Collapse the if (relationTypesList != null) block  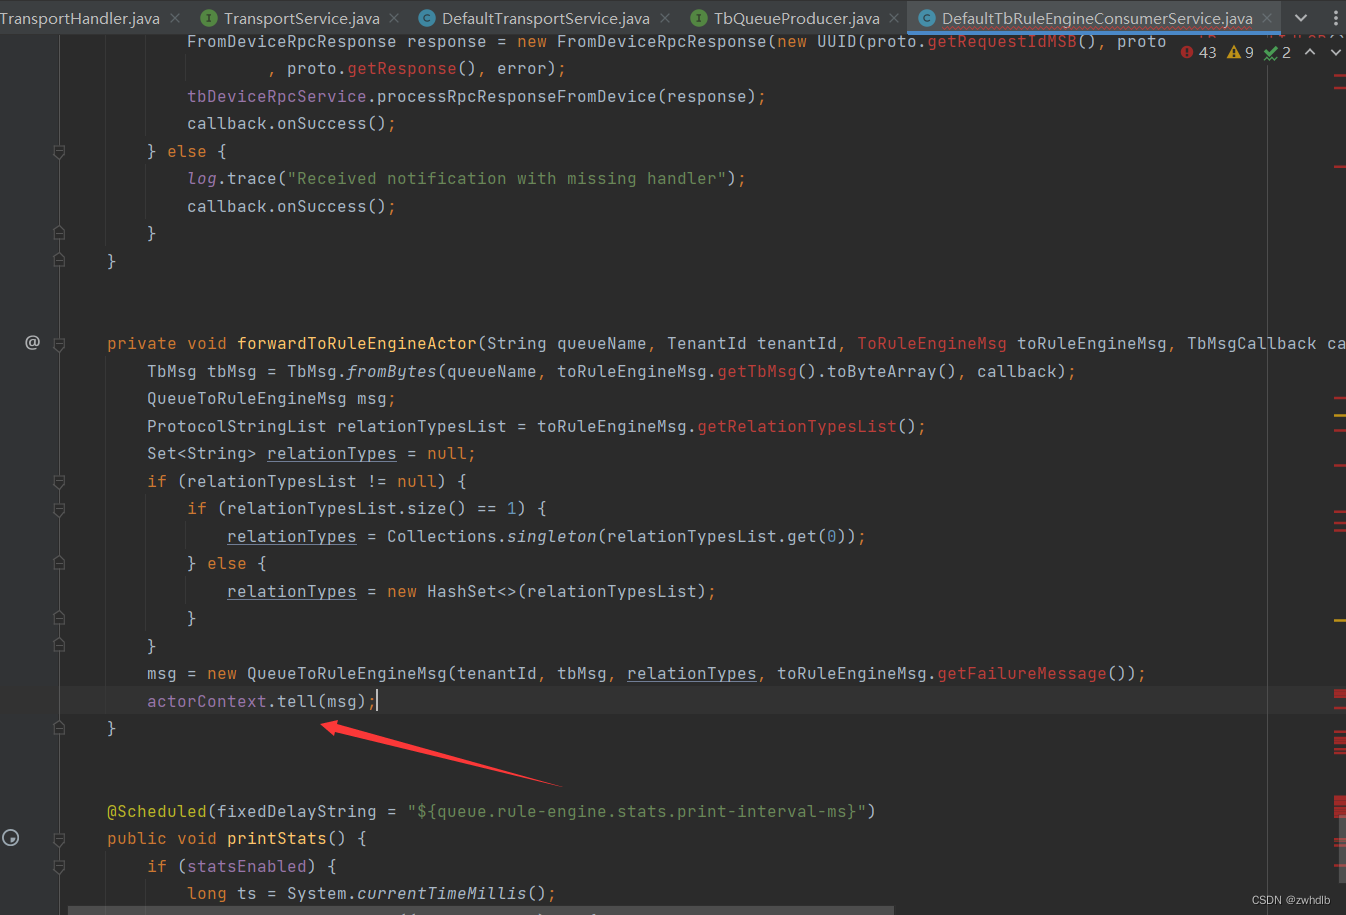coord(59,482)
